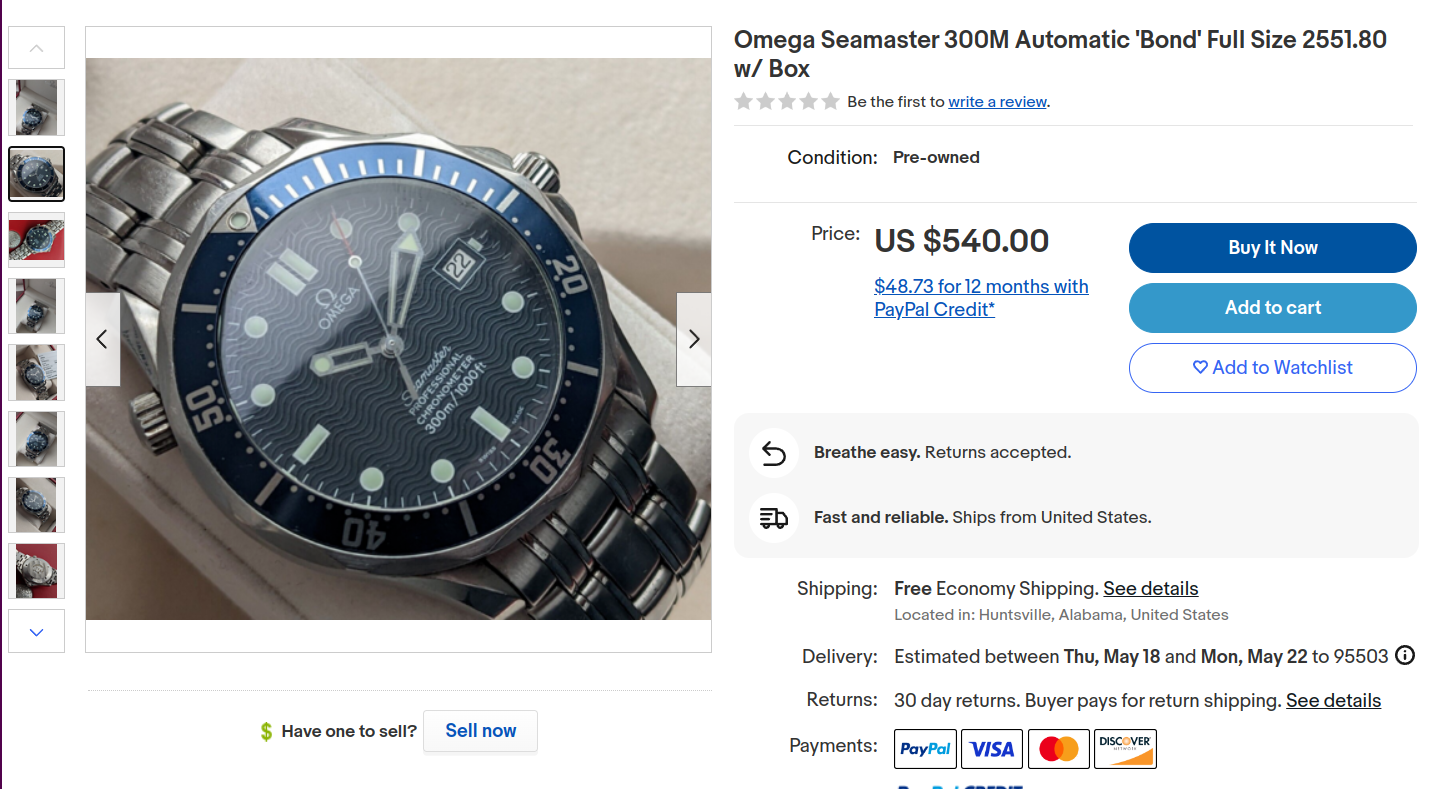
Task: Click the delivery info circle icon
Action: pos(1405,656)
